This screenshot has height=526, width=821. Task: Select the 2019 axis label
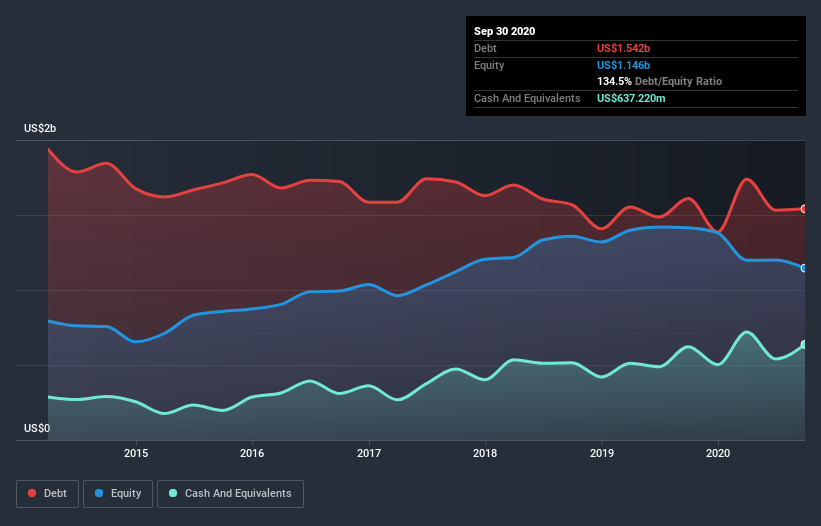602,453
